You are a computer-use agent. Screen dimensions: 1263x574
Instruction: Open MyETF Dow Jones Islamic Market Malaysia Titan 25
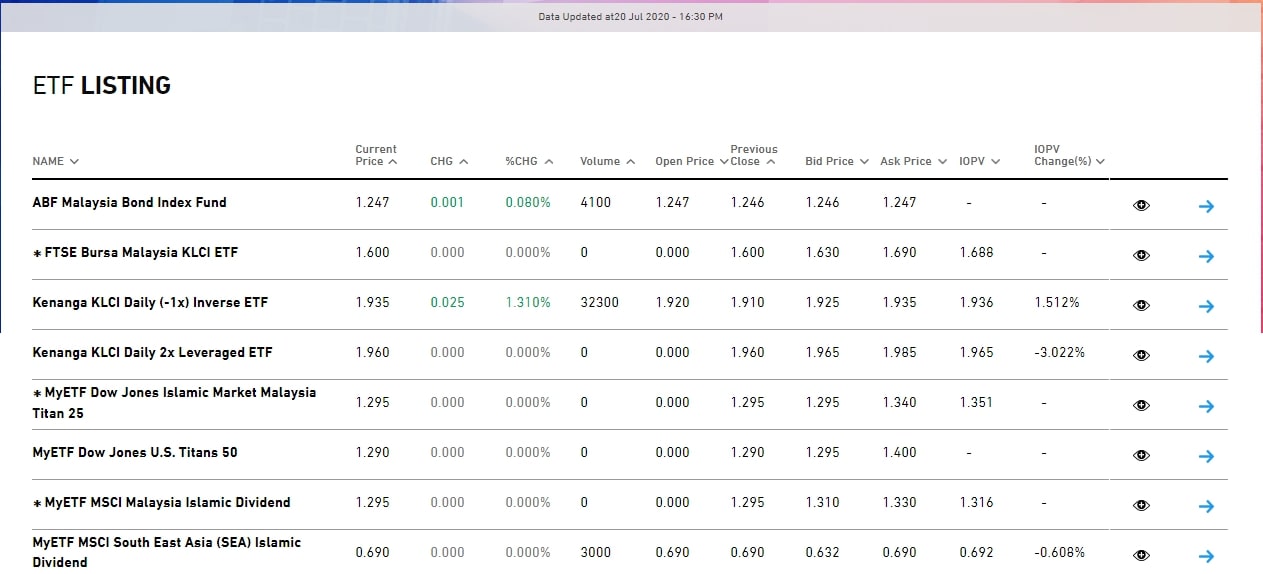[x=174, y=402]
